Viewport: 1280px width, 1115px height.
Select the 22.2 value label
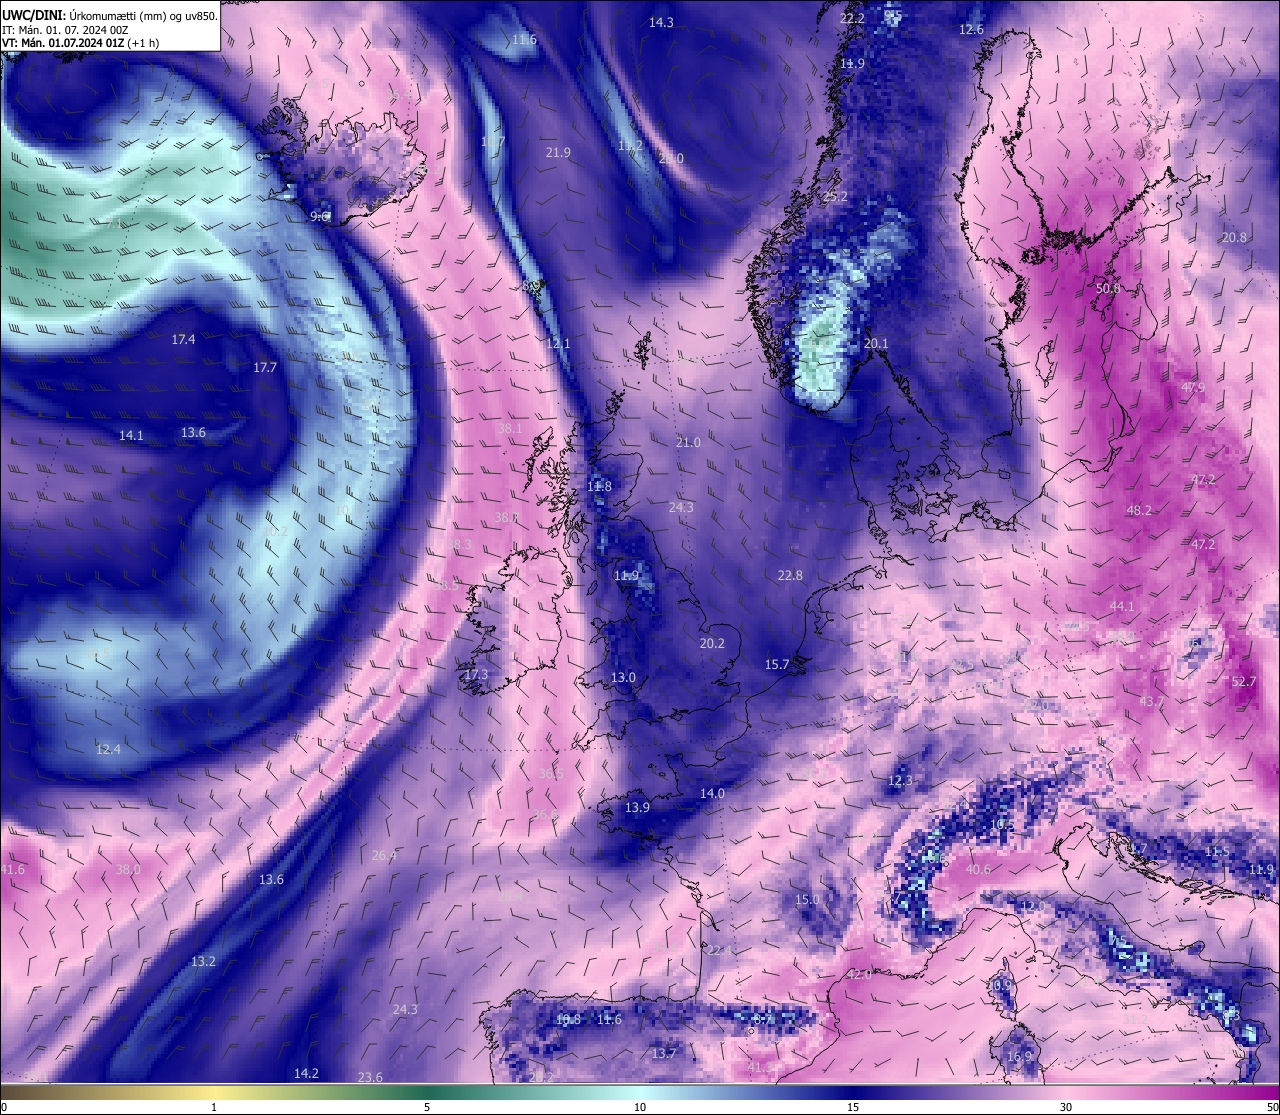852,18
